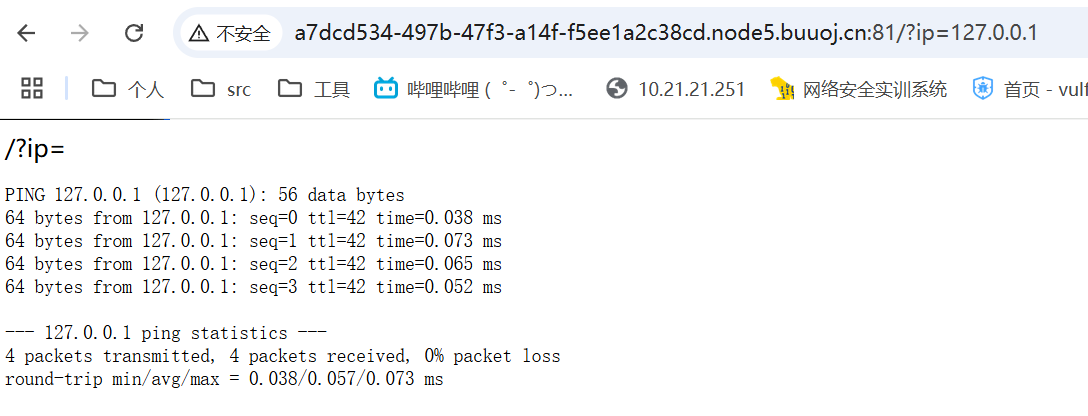Expand the 工具 bookmarks folder

pyautogui.click(x=314, y=89)
